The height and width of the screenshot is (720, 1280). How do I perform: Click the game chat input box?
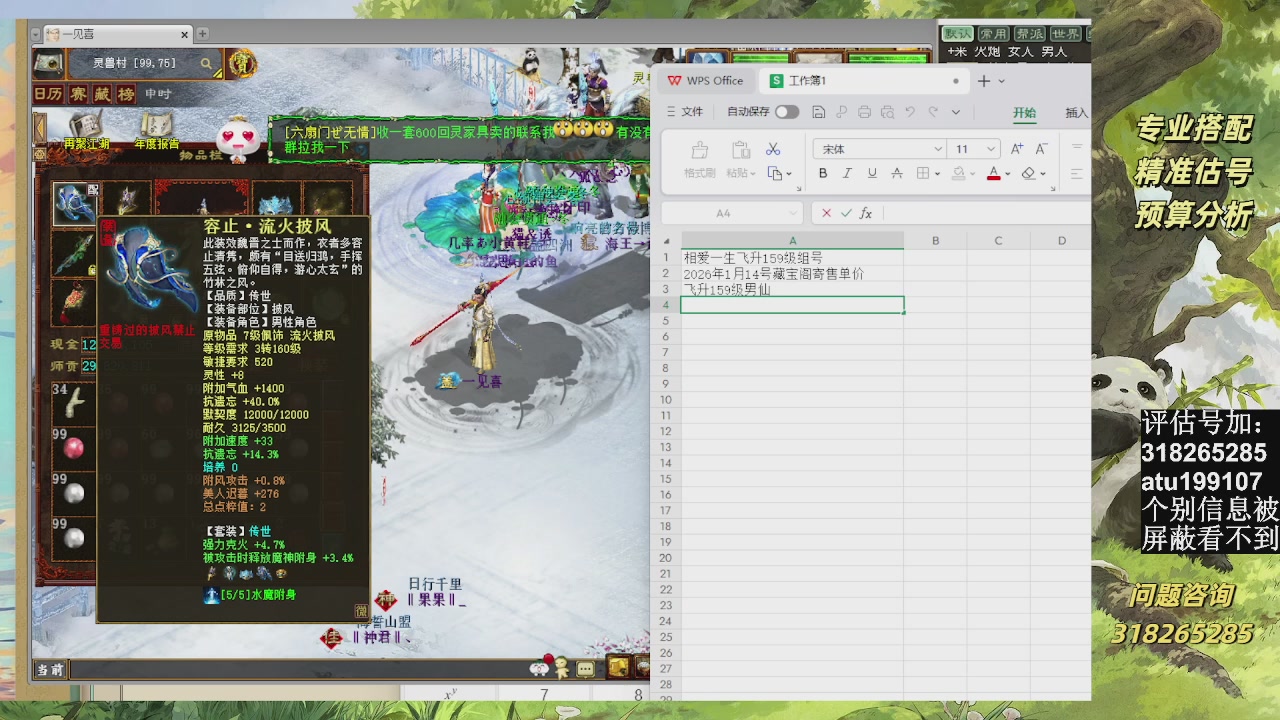(300, 669)
